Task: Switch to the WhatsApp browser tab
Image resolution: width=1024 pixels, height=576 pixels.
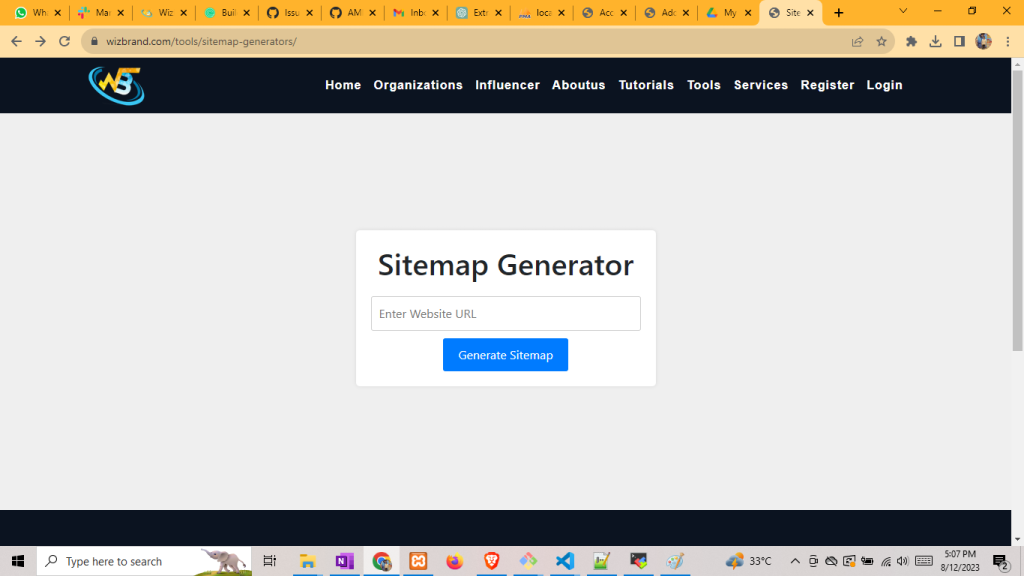Action: coord(31,13)
